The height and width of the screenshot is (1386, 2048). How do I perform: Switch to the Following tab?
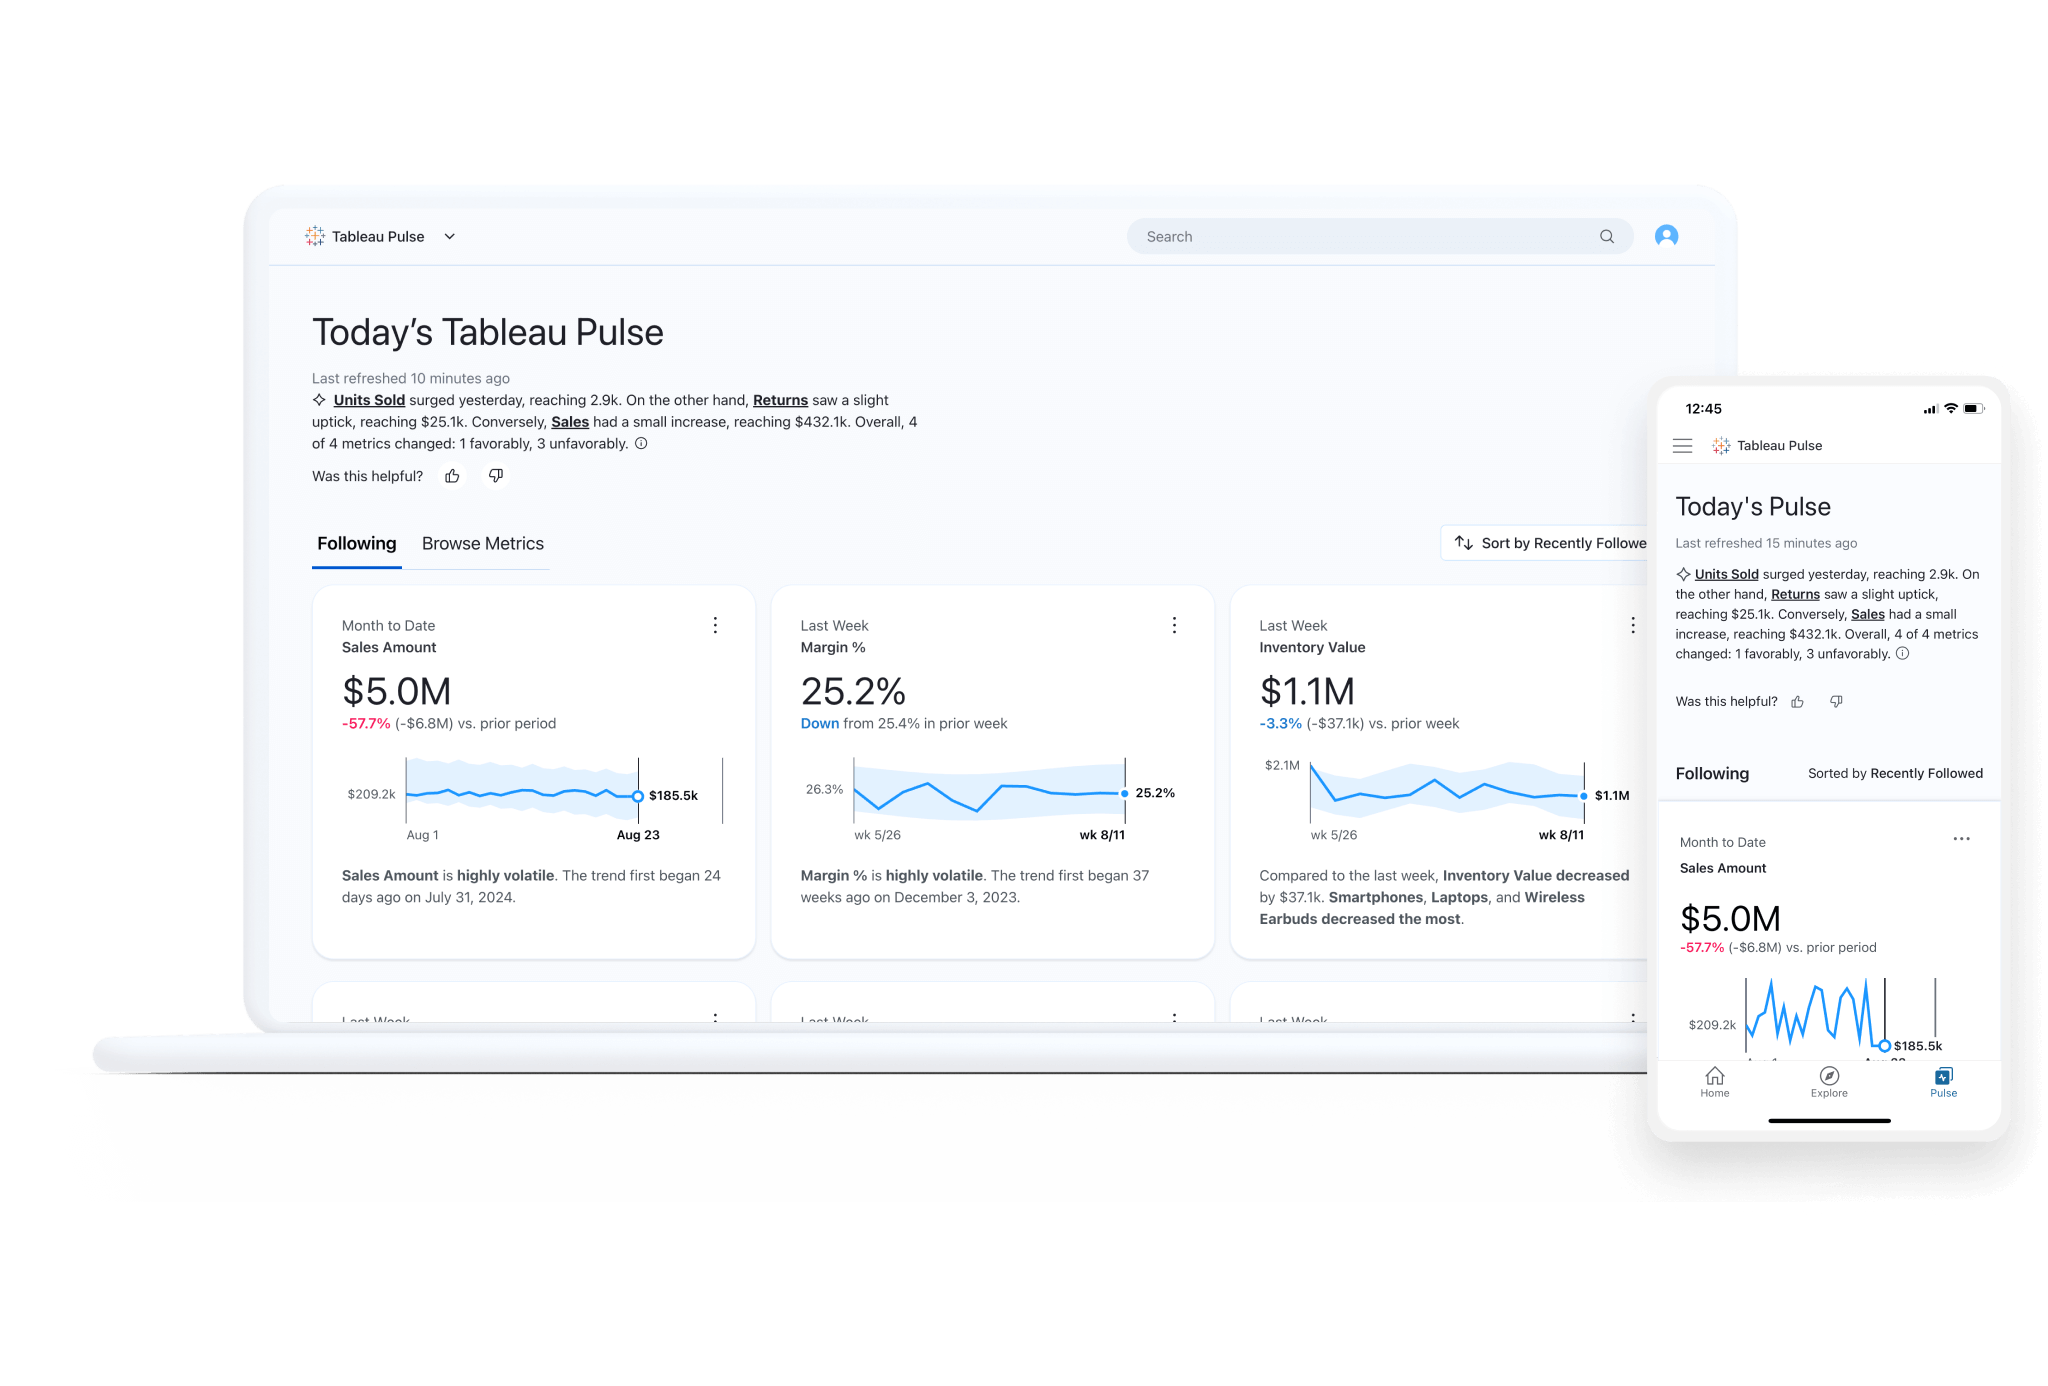click(357, 544)
